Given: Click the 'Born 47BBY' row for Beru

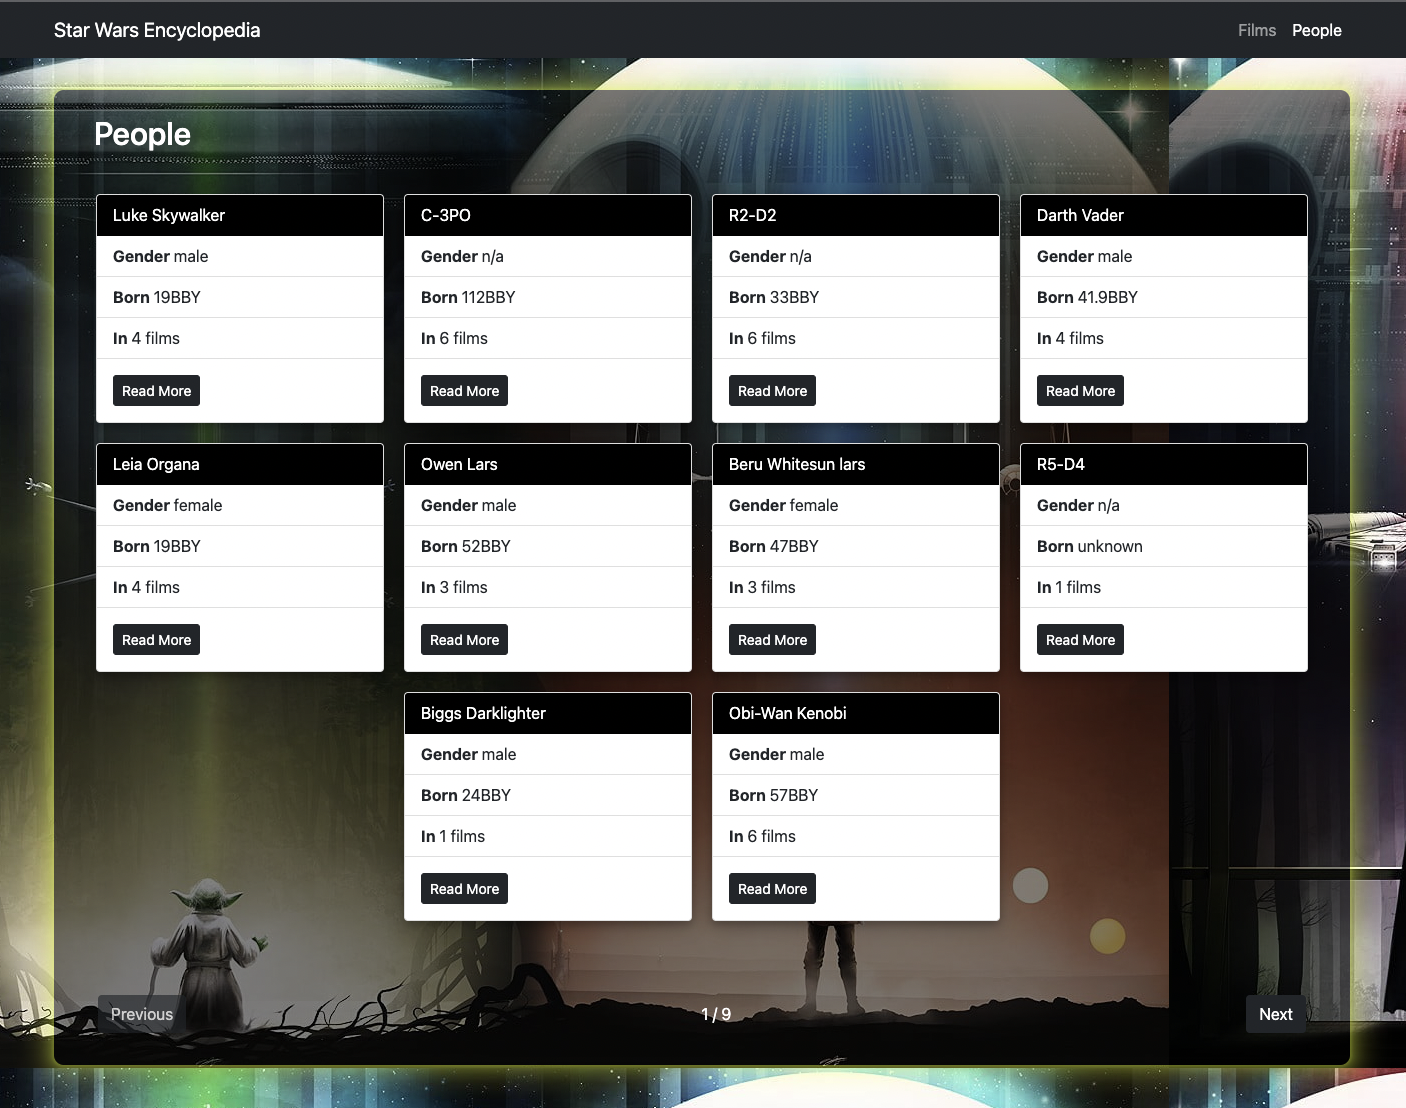Looking at the screenshot, I should [856, 546].
